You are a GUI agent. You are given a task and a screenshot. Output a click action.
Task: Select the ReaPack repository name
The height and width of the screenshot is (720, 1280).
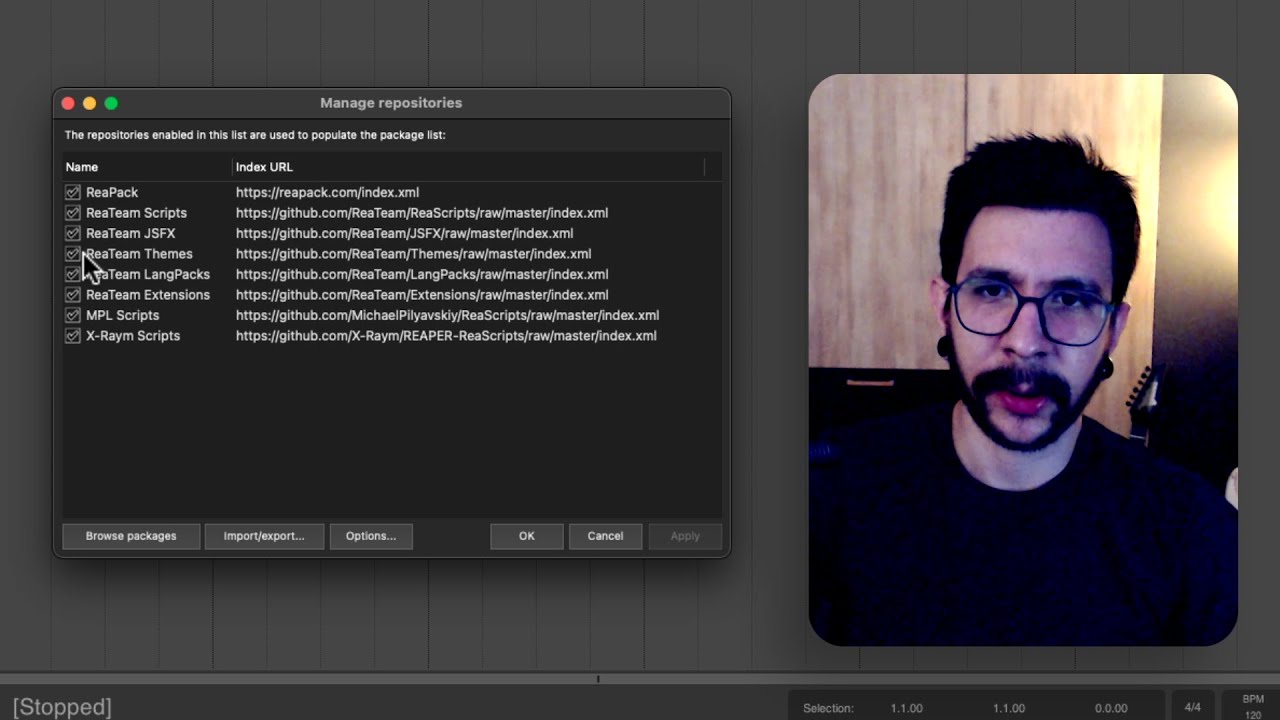112,192
